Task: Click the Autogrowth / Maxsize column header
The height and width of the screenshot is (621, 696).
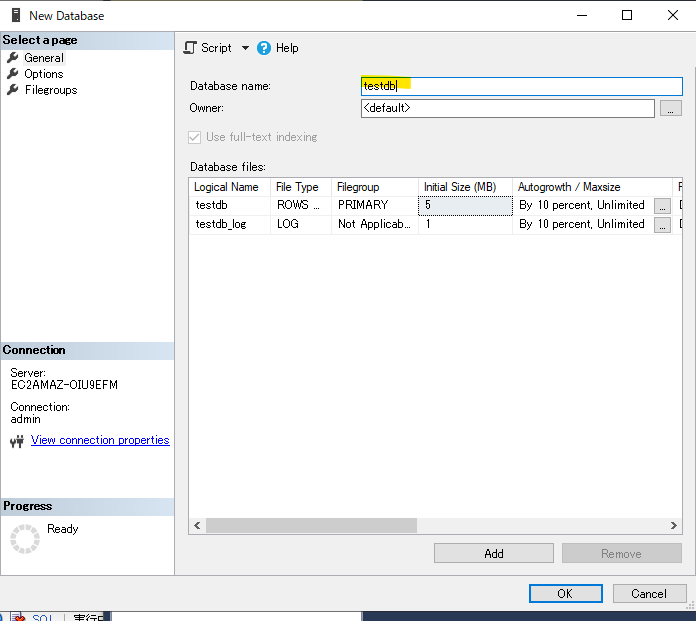Action: [x=592, y=187]
